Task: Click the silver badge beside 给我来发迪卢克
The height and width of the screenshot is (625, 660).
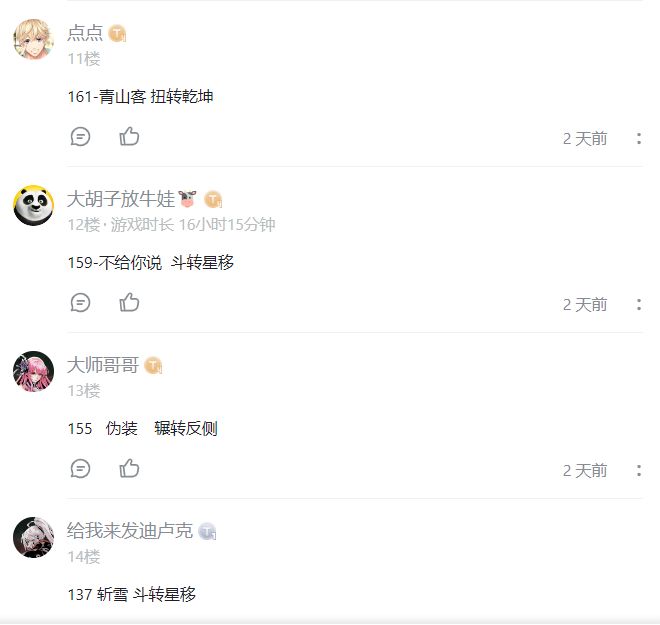Action: (x=207, y=532)
